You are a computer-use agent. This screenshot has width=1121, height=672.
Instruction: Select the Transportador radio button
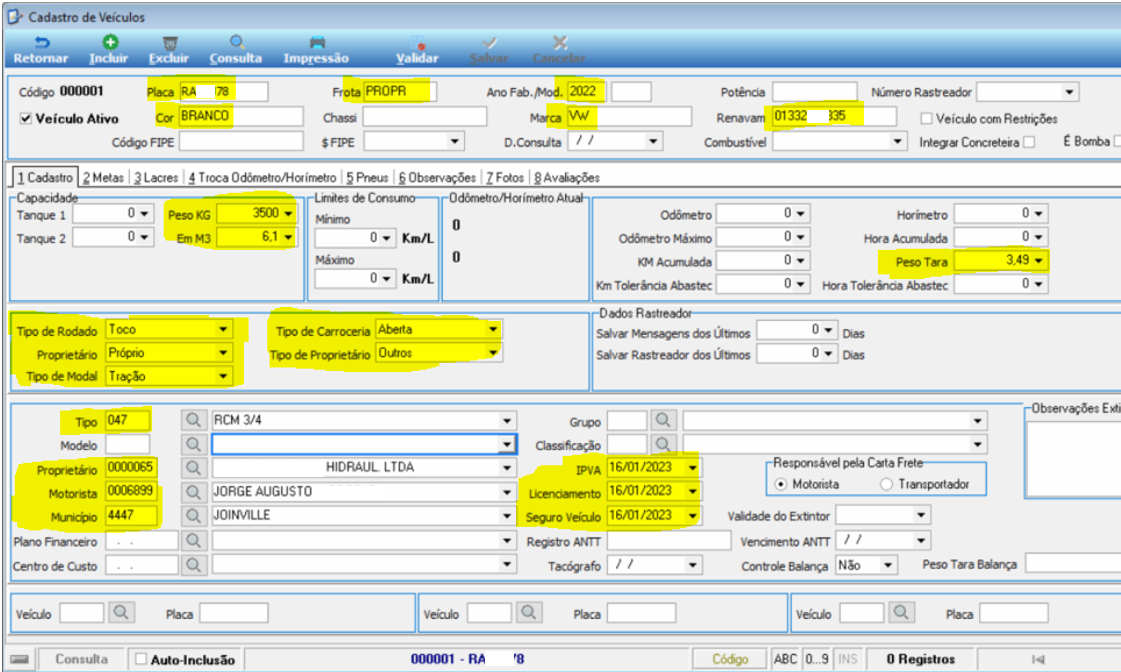pos(887,484)
